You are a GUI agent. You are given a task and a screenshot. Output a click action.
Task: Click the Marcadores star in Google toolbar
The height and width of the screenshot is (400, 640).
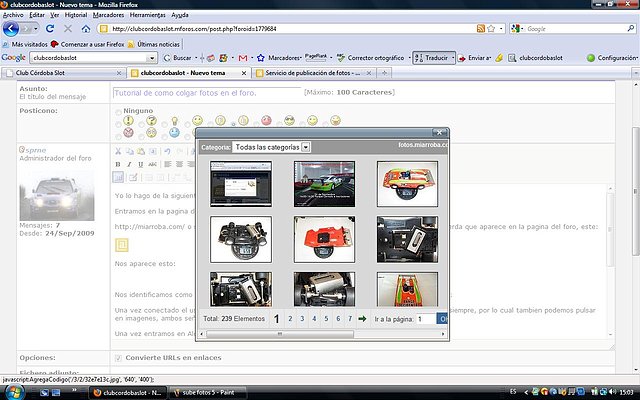coord(261,58)
